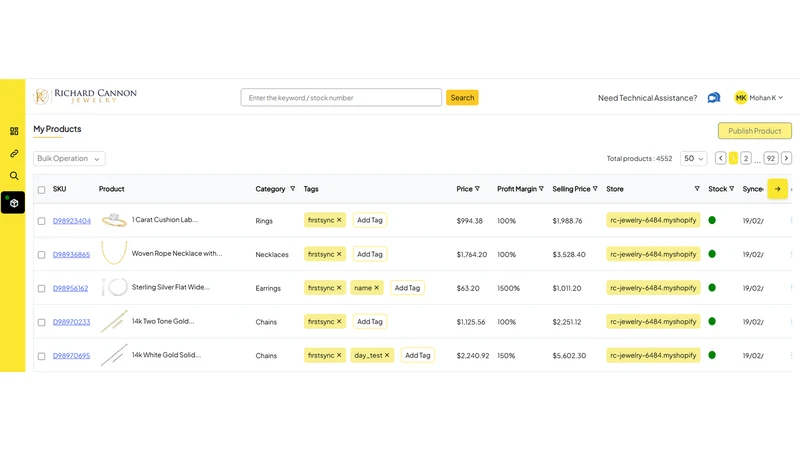Open the search icon in sidebar

coord(14,176)
